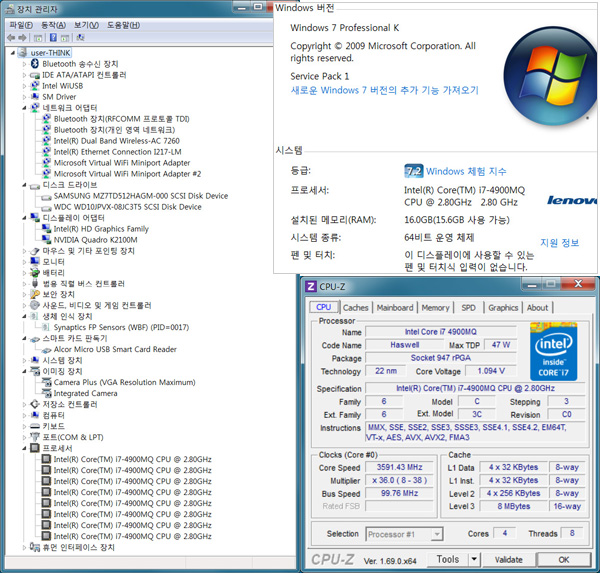Select the NVIDIA Quadro K2100M device icon
600x574 pixels.
(x=45, y=240)
